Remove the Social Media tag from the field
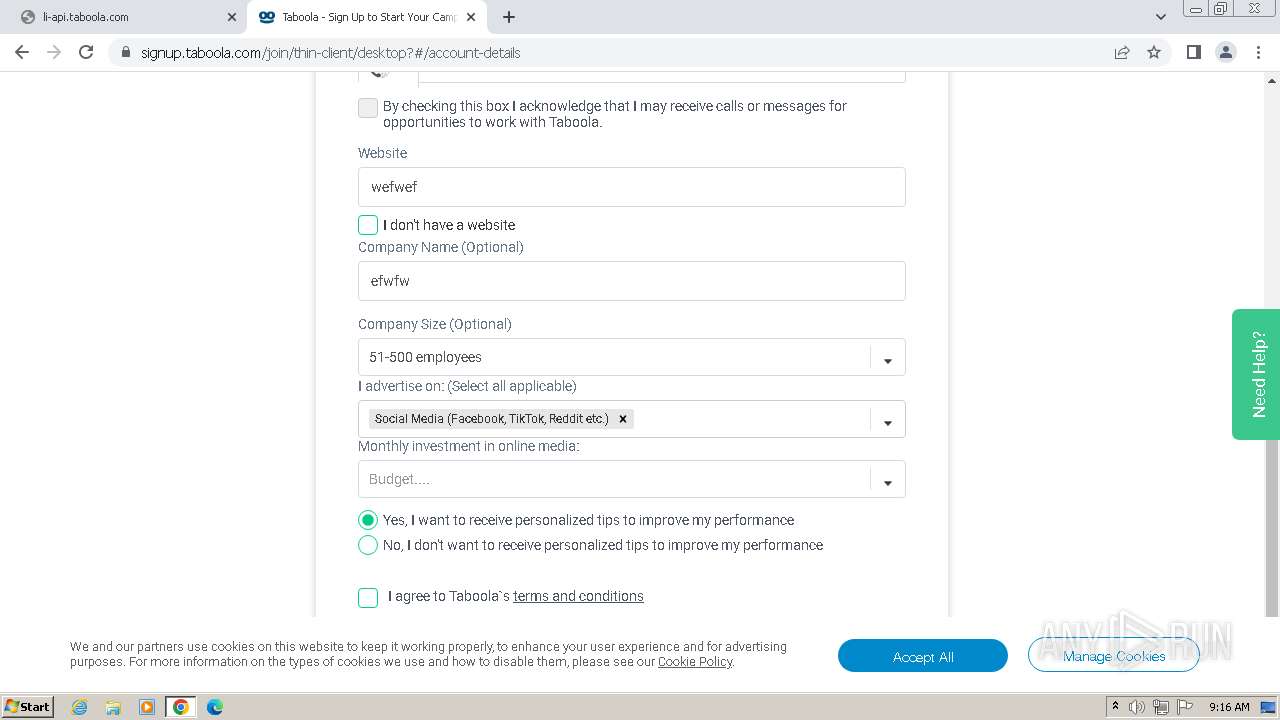The image size is (1280, 720). pyautogui.click(x=623, y=419)
